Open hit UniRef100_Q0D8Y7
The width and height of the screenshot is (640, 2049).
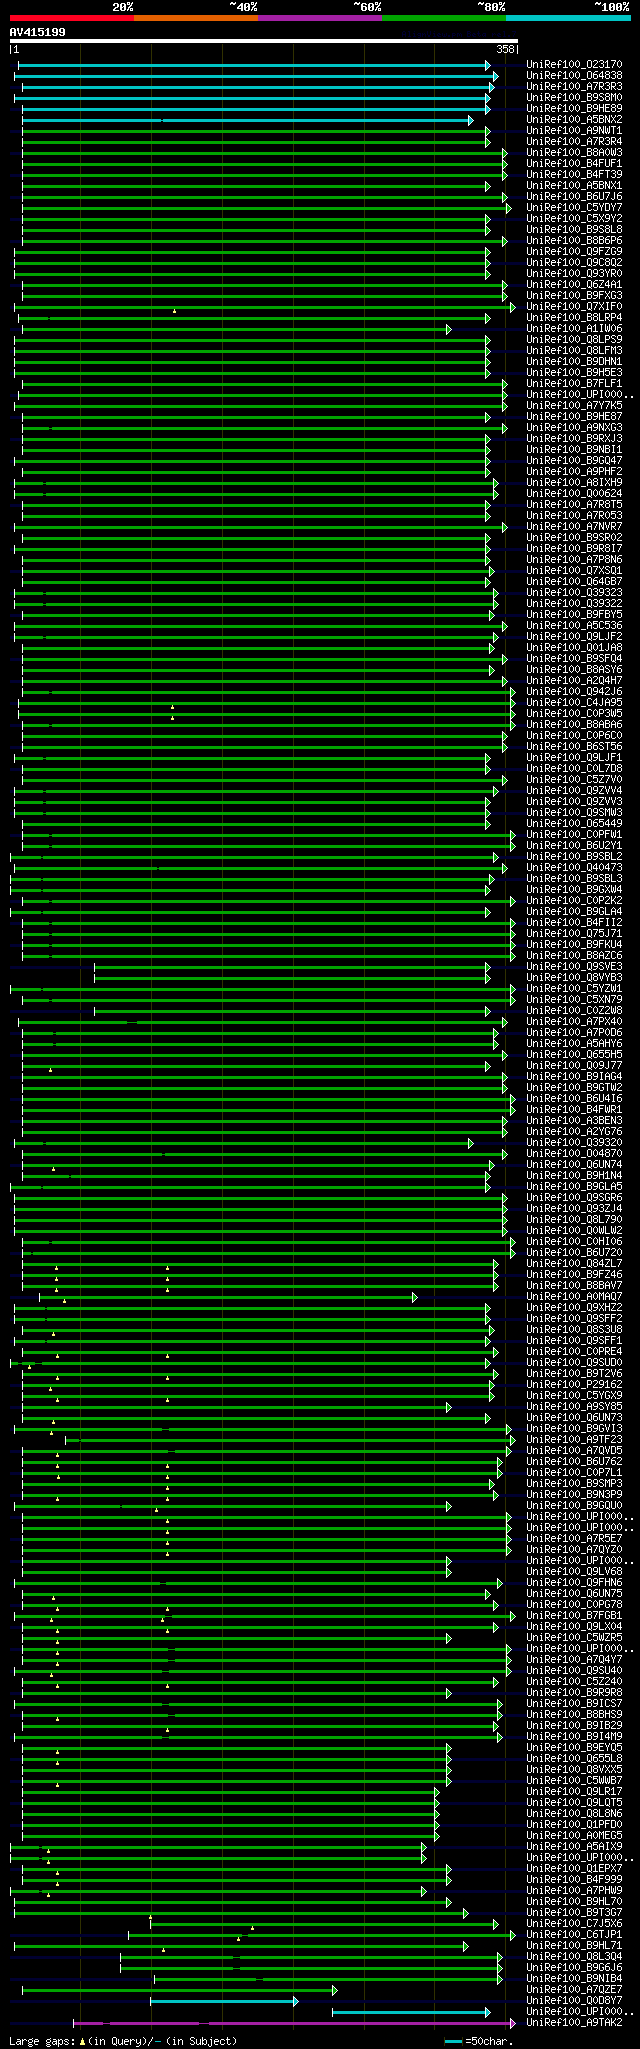point(574,2001)
